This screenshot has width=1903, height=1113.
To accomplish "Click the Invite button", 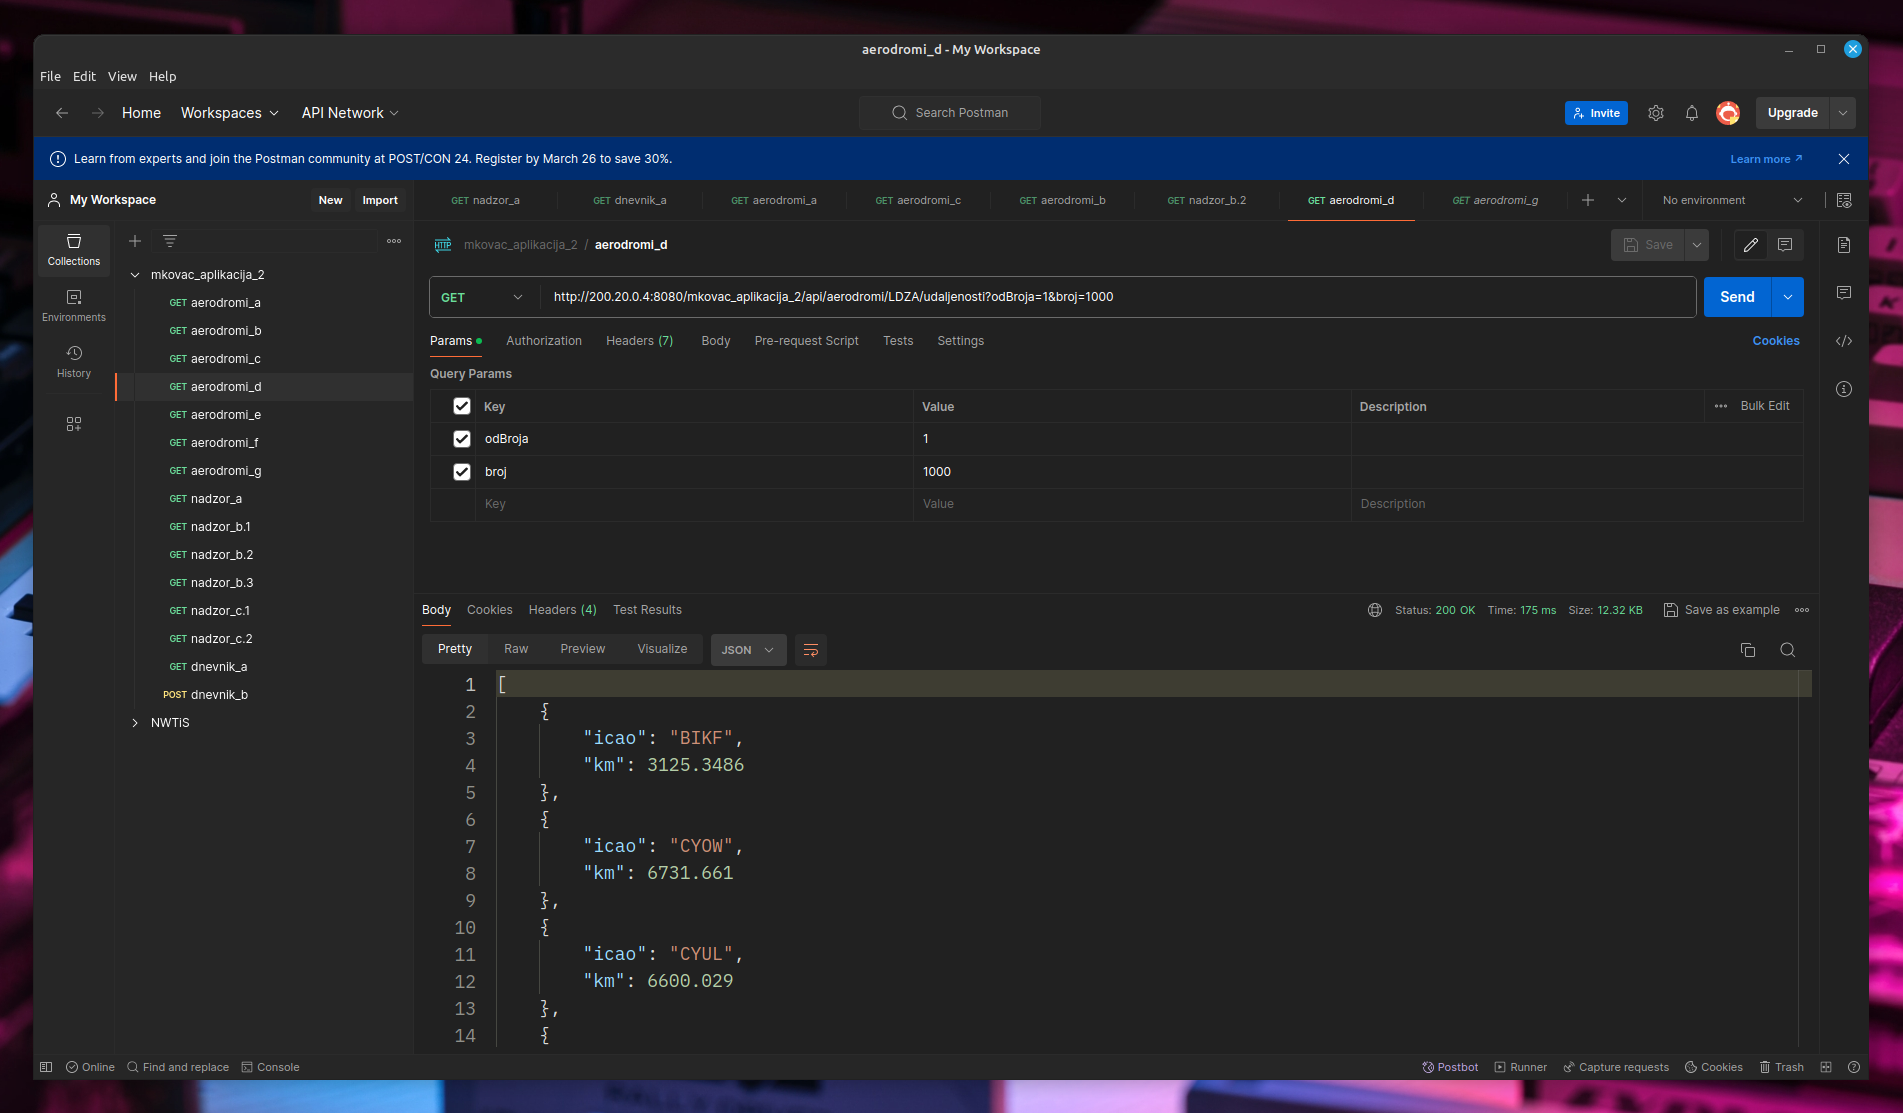I will pyautogui.click(x=1596, y=113).
